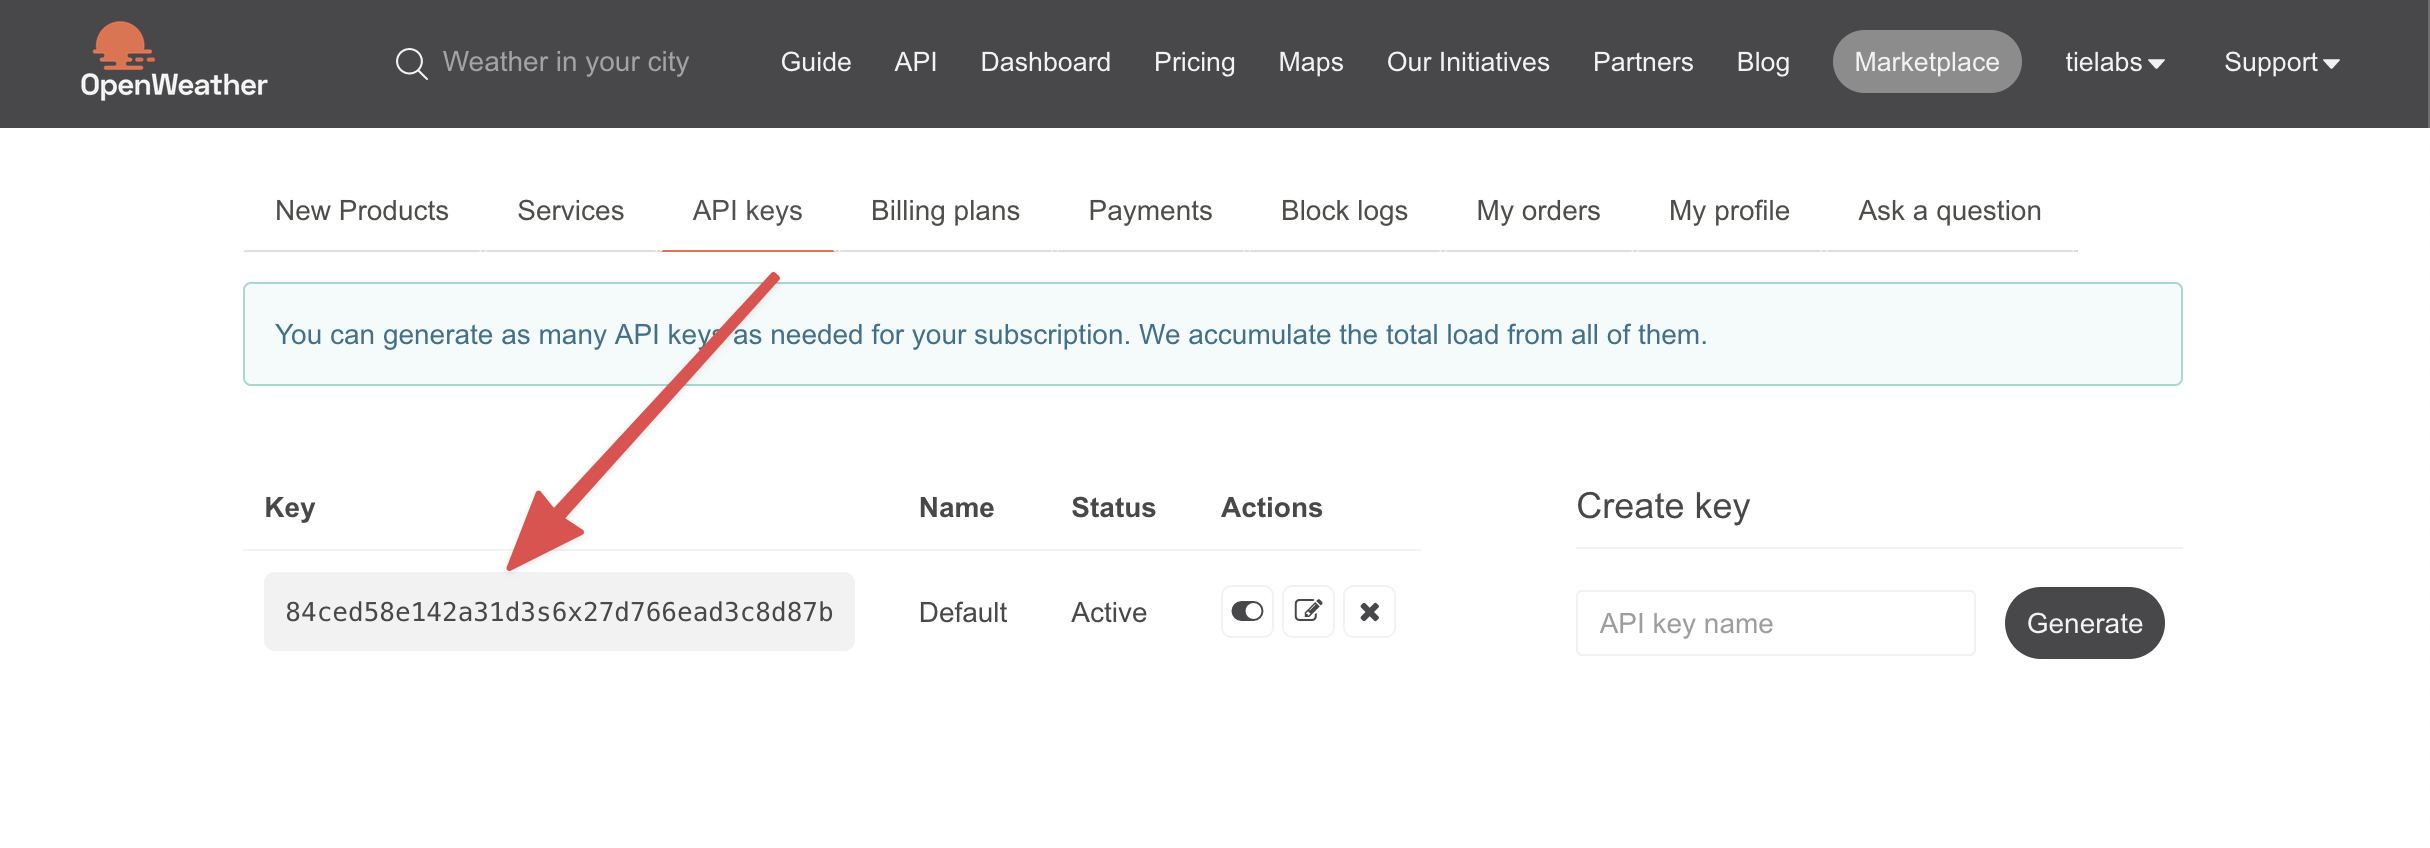Open the Billing plans tab
This screenshot has height=848, width=2430.
coord(945,211)
